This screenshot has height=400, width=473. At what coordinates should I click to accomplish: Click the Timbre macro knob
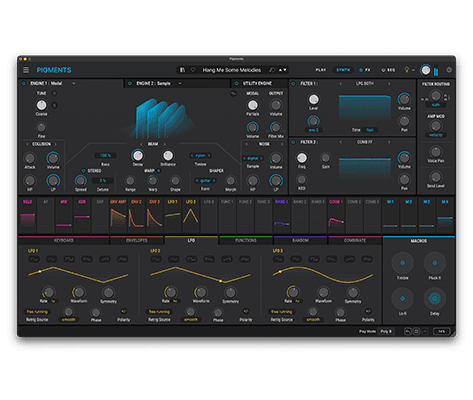point(402,263)
